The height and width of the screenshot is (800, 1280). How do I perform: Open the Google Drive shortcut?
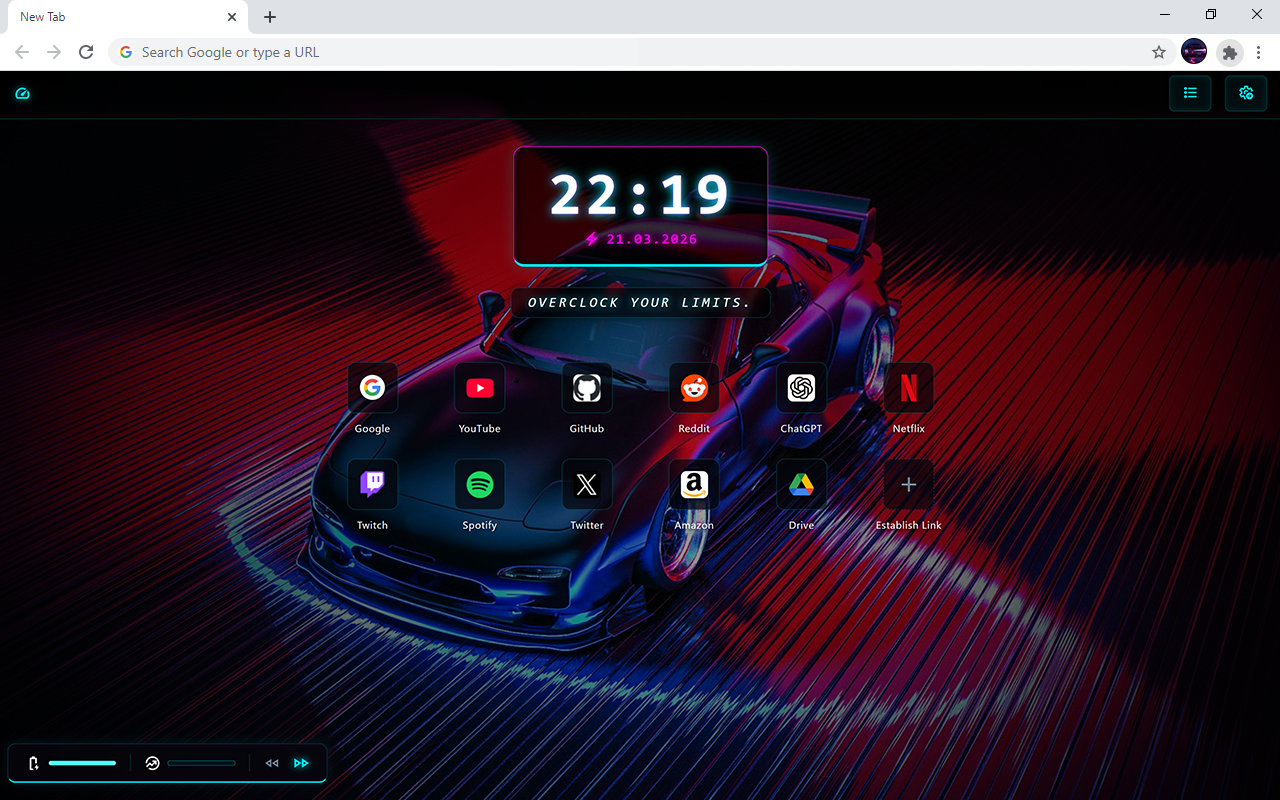coord(801,485)
